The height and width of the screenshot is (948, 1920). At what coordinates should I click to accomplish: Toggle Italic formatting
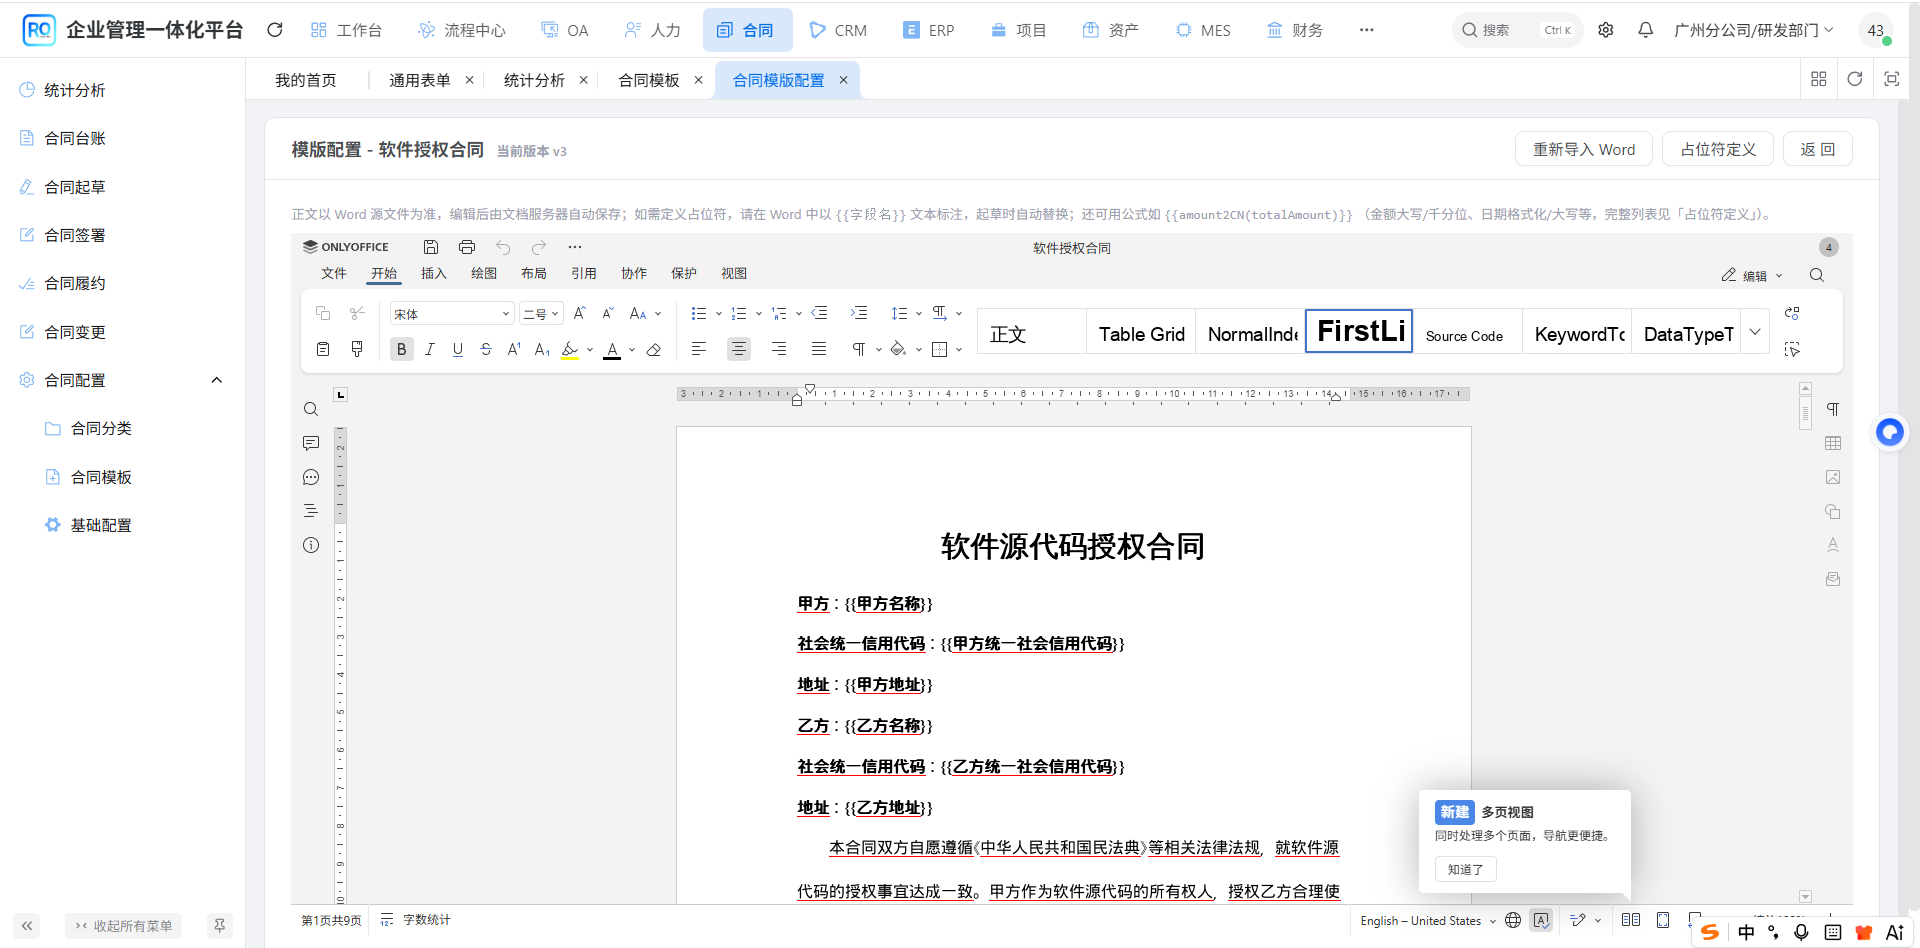430,349
